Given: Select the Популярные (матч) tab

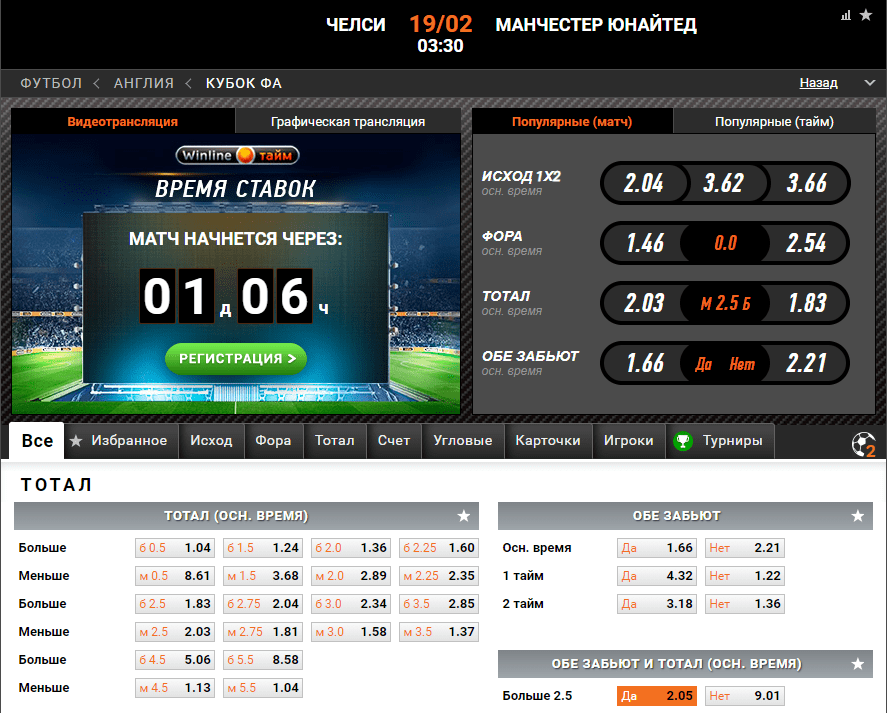Looking at the screenshot, I should click(572, 121).
